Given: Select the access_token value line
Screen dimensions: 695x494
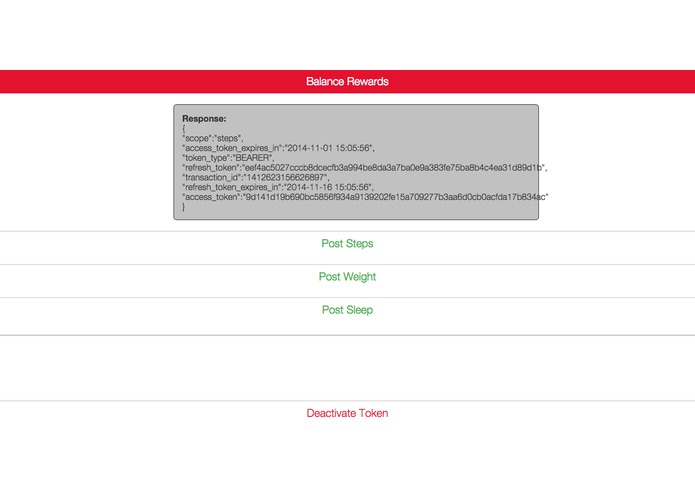Looking at the screenshot, I should pyautogui.click(x=365, y=197).
